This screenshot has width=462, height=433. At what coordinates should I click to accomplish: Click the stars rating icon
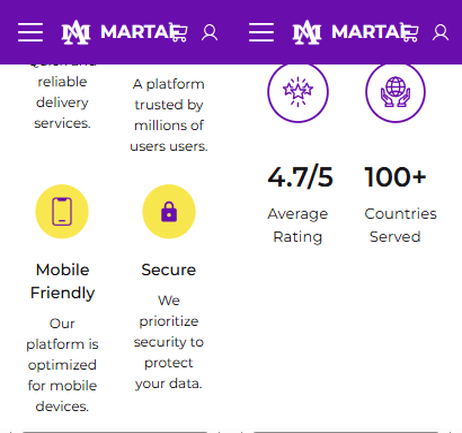coord(298,92)
